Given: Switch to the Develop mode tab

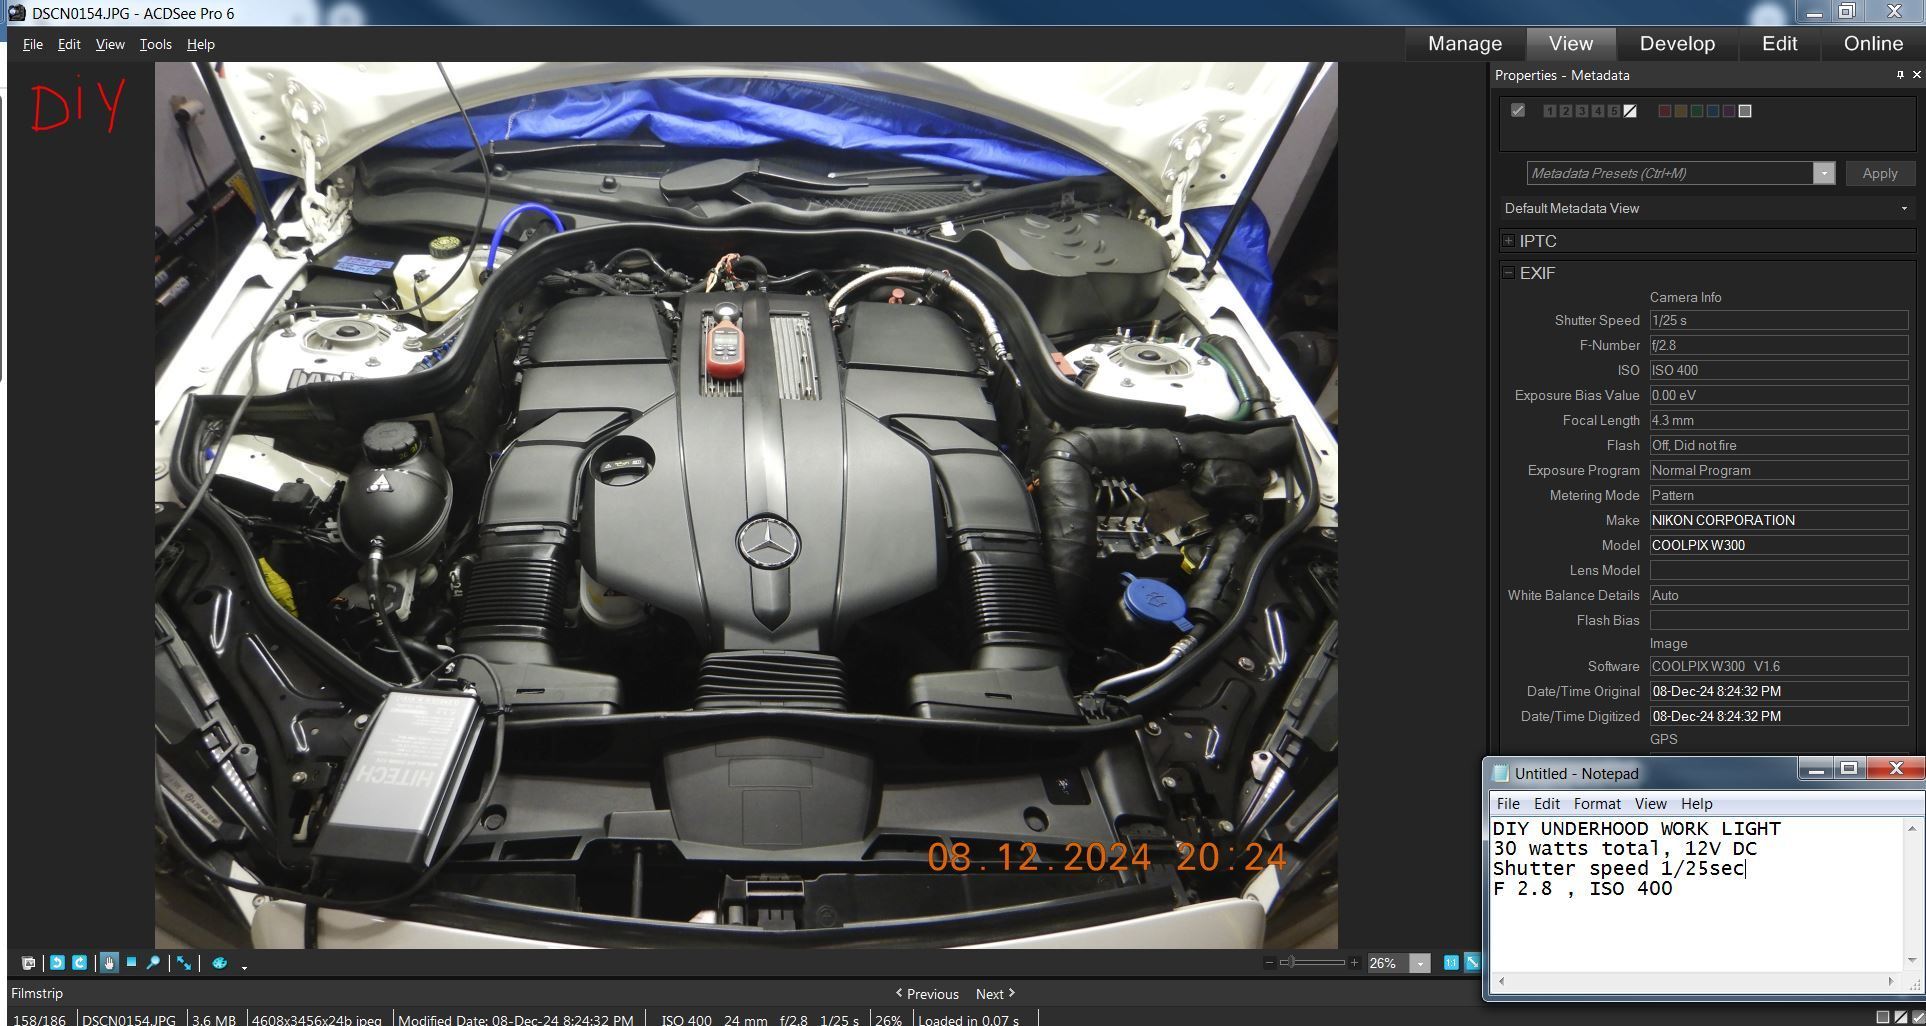Looking at the screenshot, I should click(x=1677, y=44).
